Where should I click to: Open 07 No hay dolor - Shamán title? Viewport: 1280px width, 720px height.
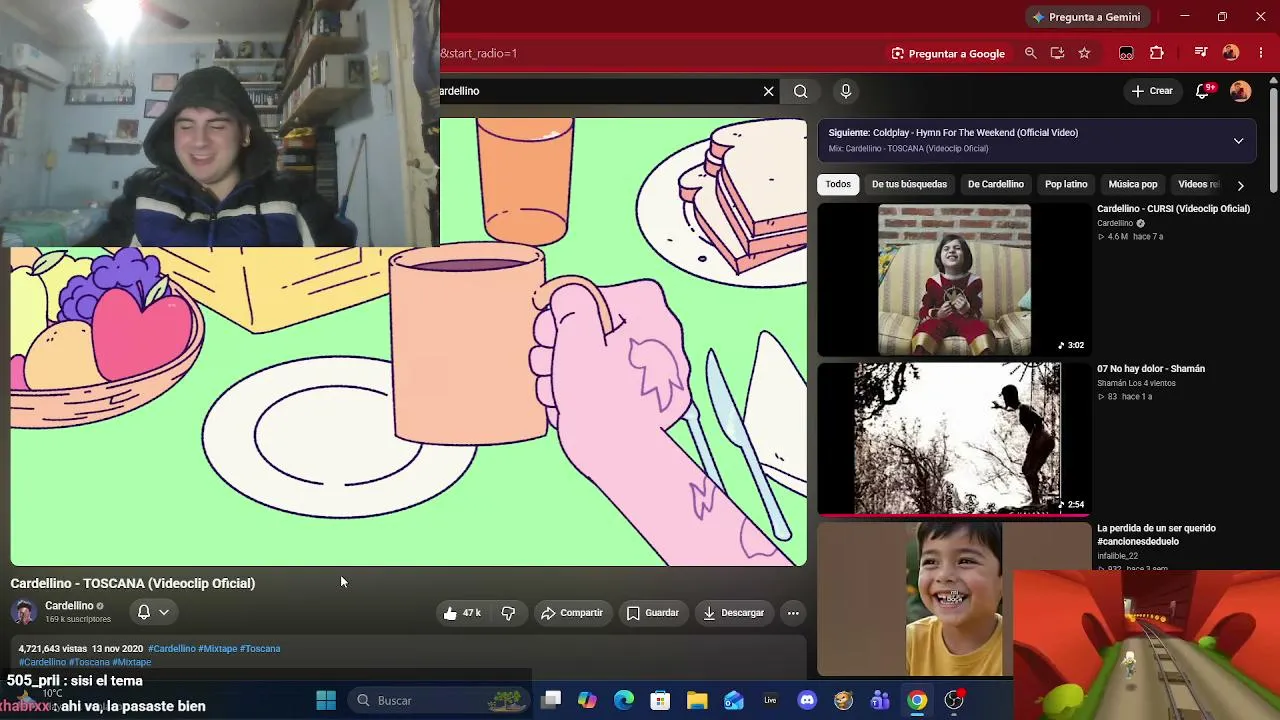[x=1151, y=369]
